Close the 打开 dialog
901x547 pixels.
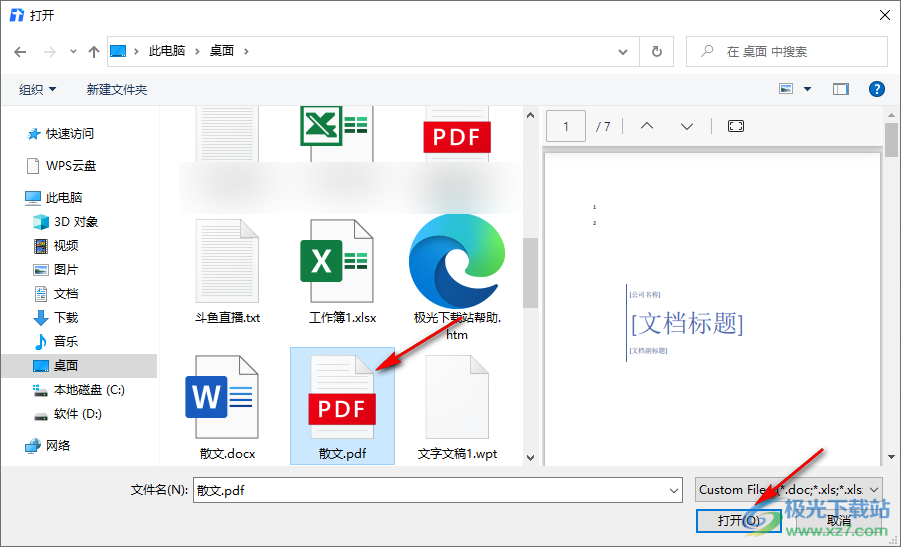click(x=885, y=15)
